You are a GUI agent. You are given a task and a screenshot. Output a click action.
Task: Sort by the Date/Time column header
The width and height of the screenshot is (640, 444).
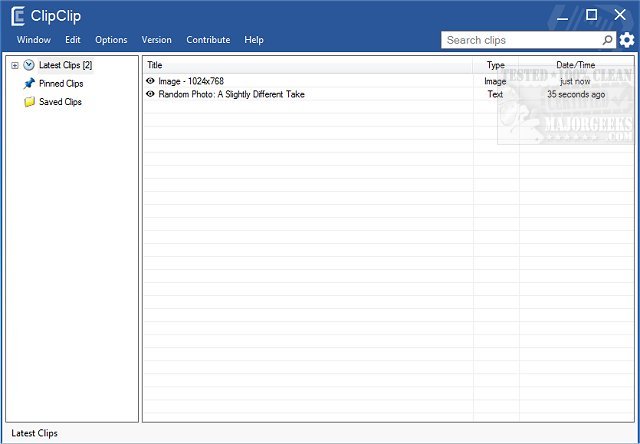(576, 65)
